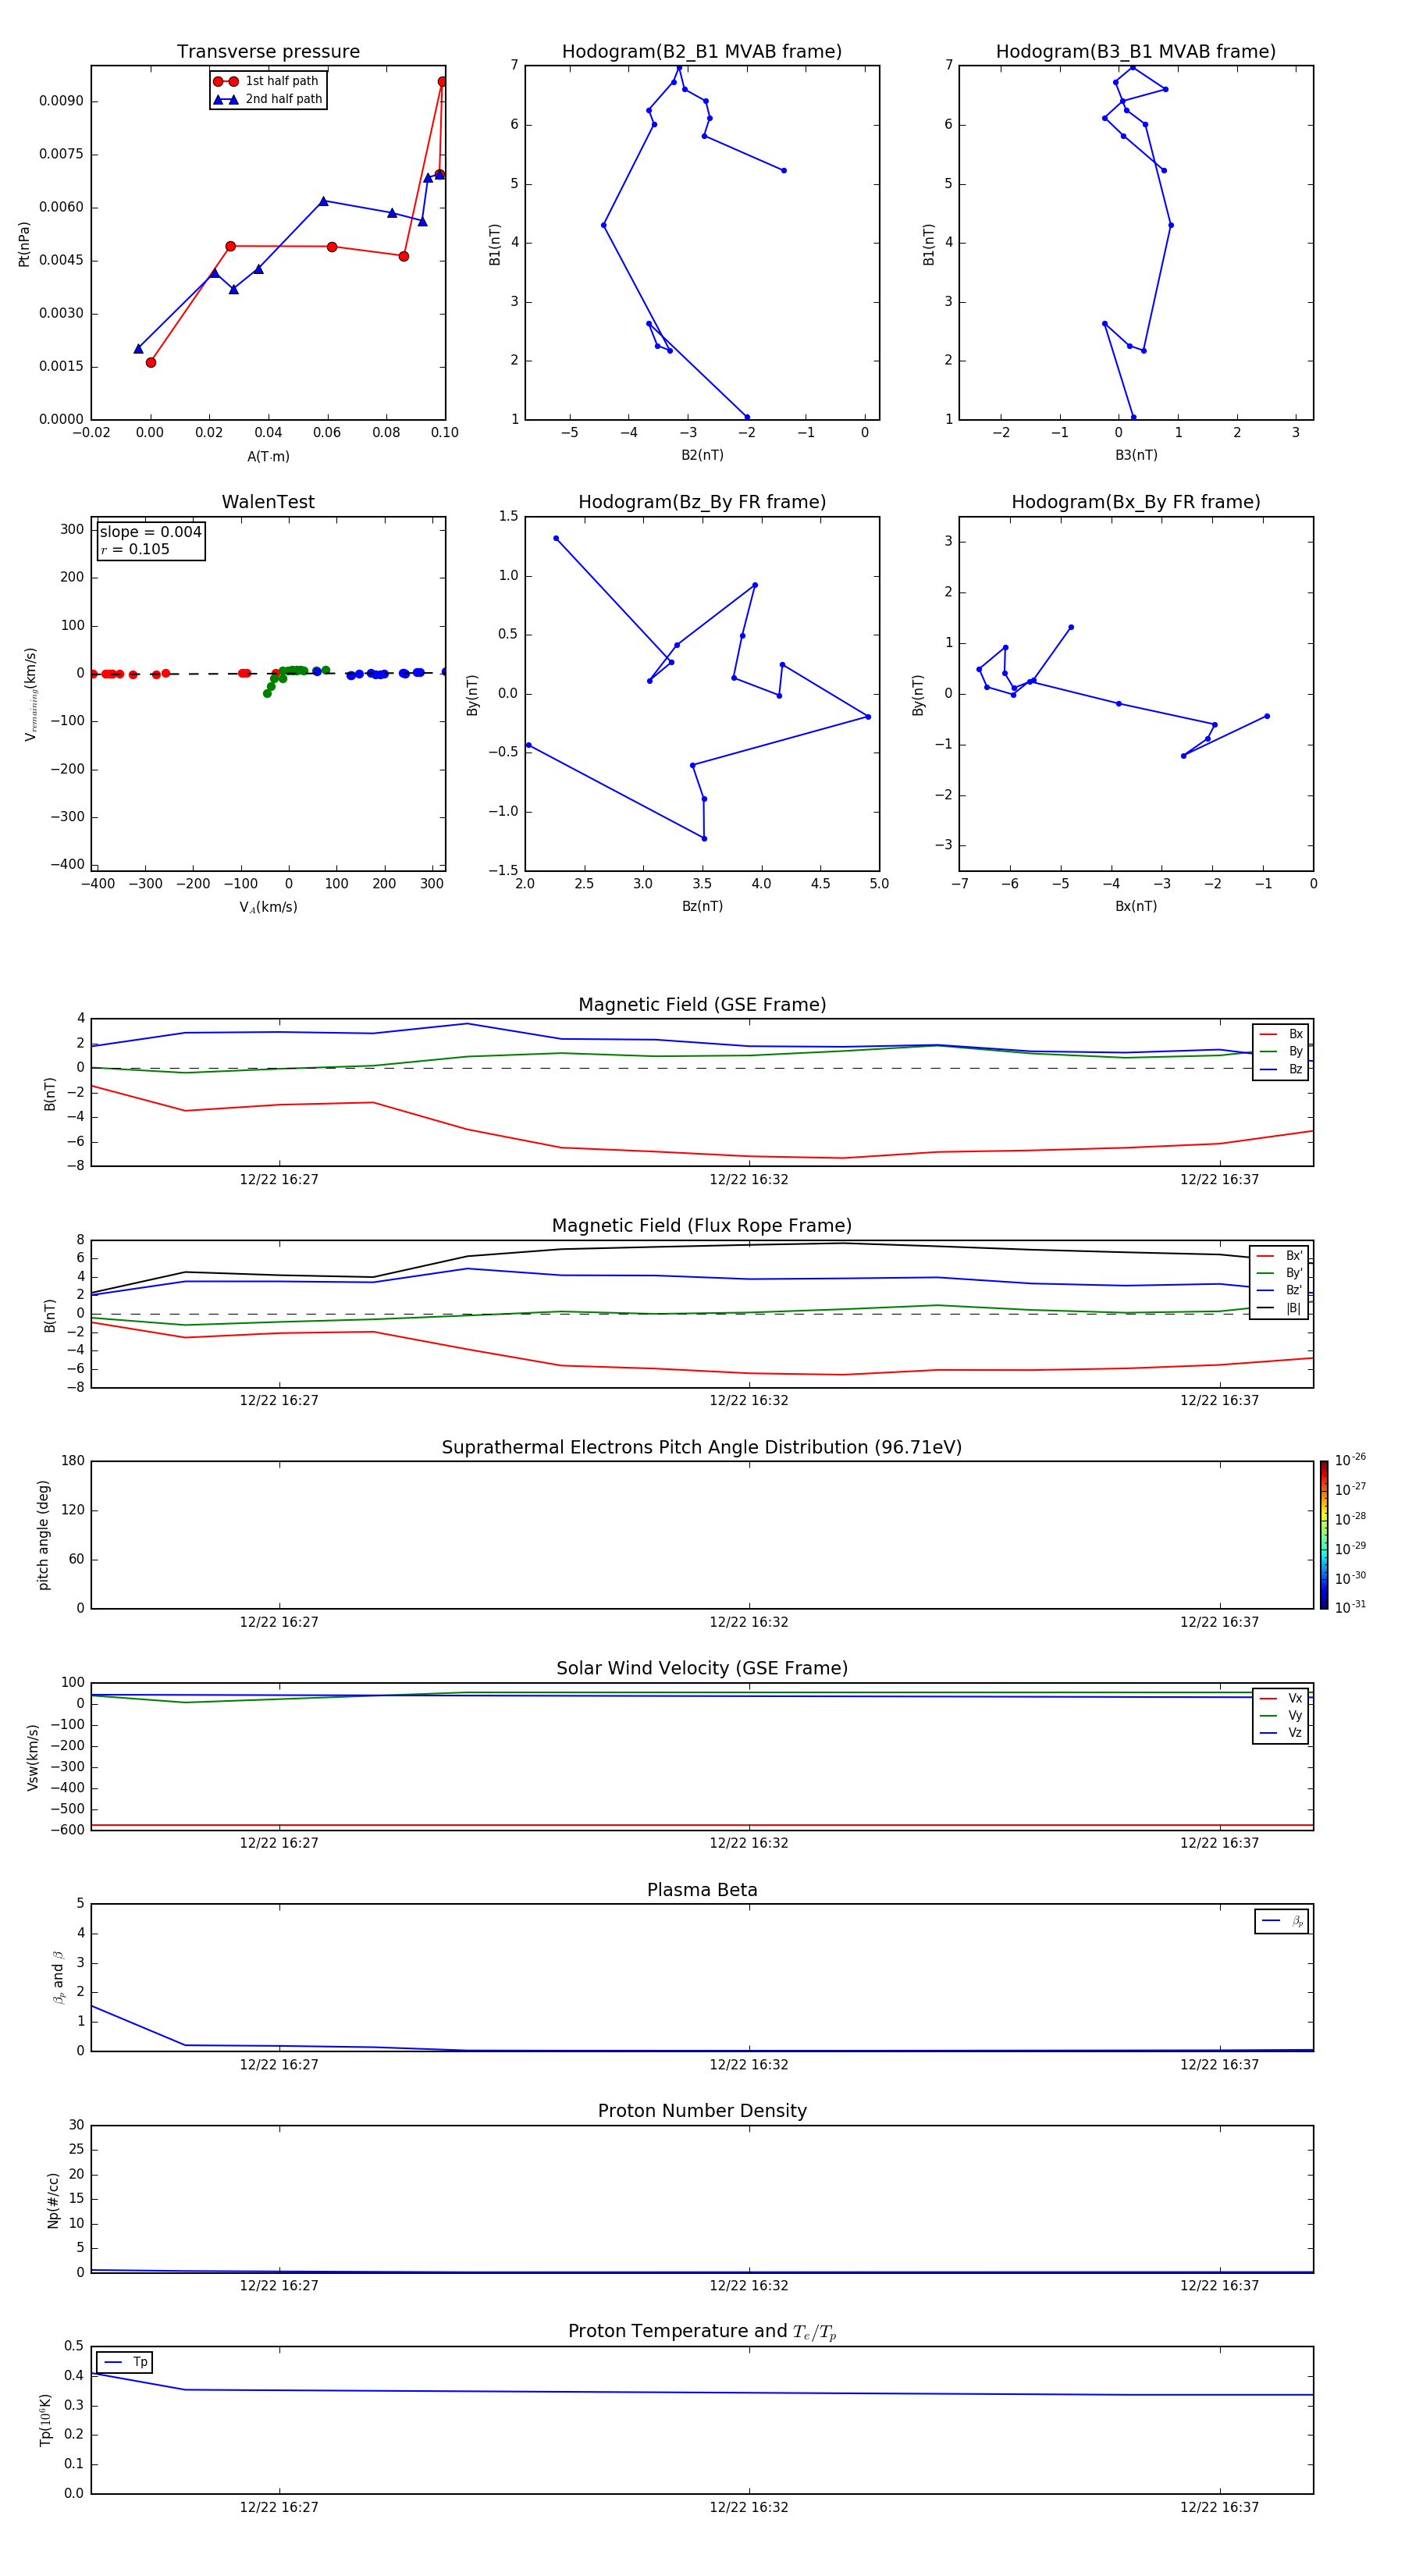1405x2576 pixels.
Task: Click the 'A(T·m)' x-axis label
Action: (x=268, y=457)
